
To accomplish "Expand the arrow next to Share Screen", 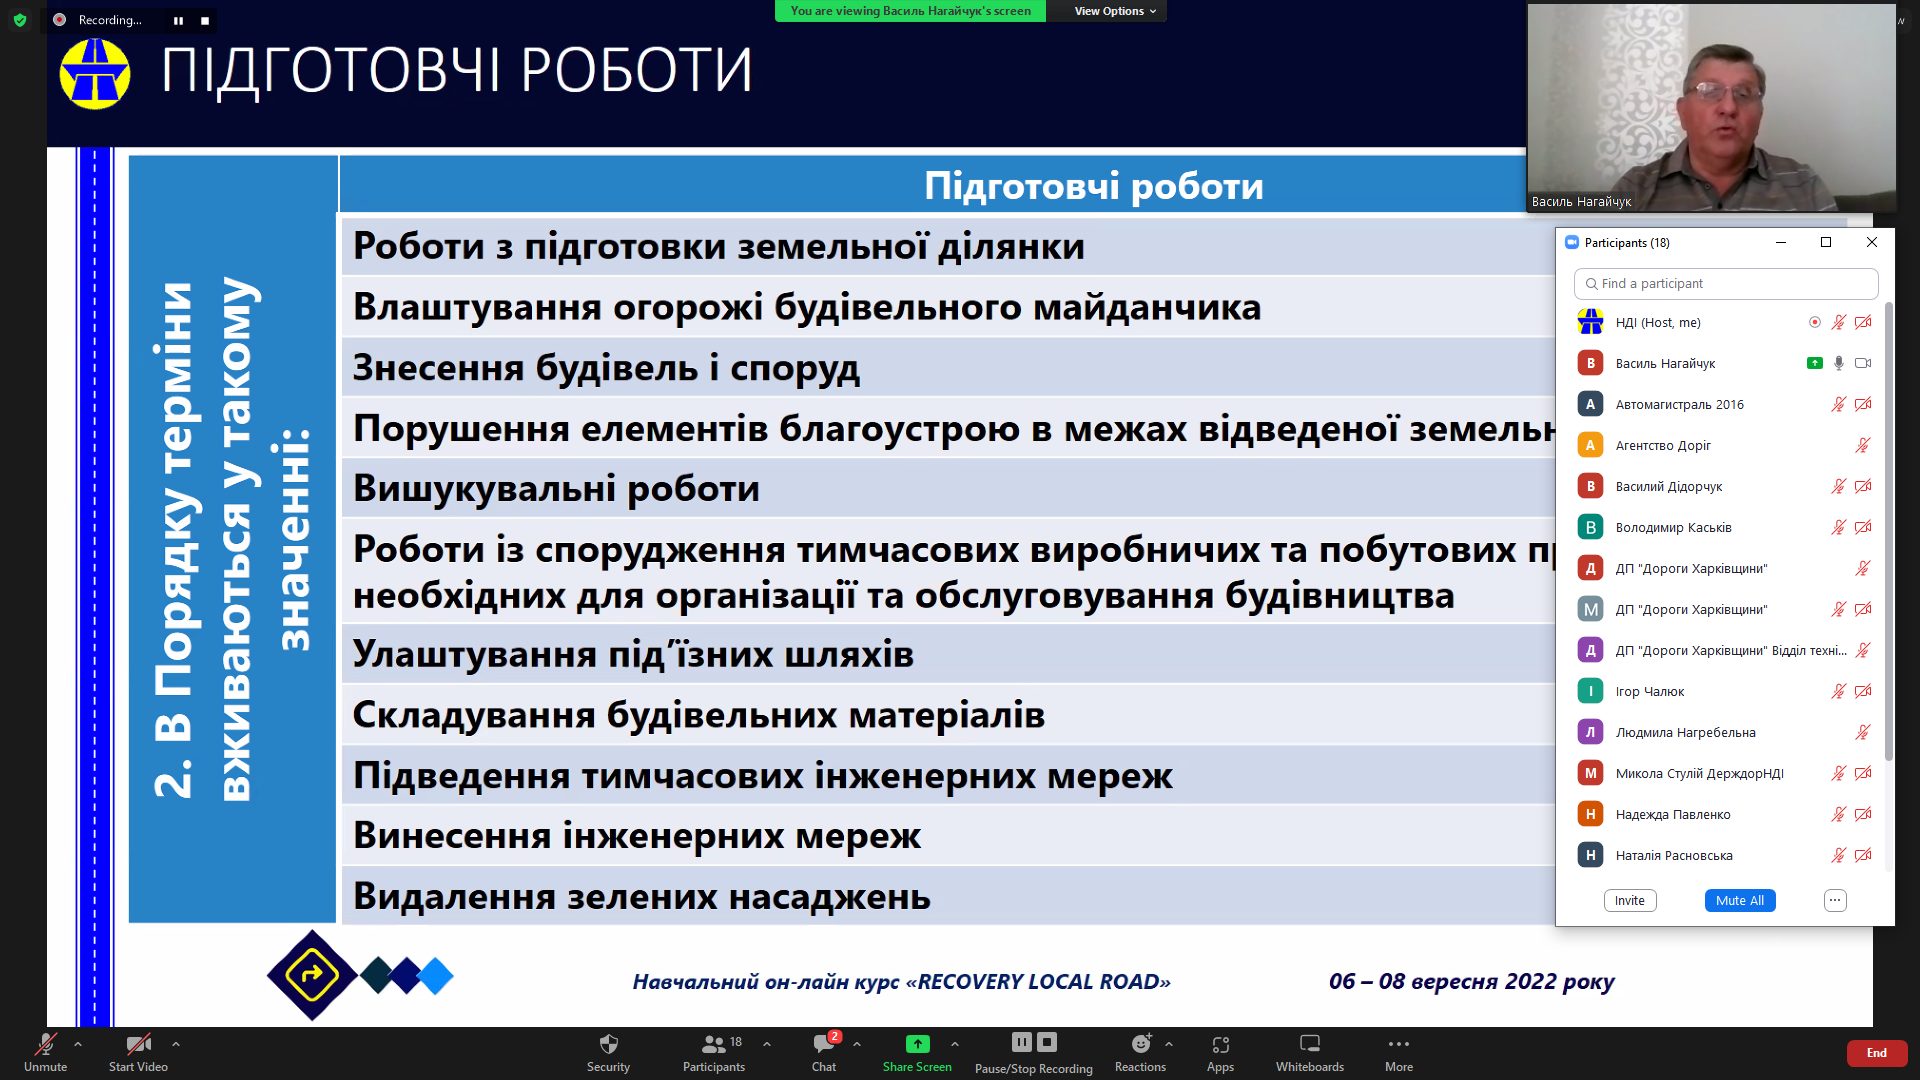I will (x=955, y=1043).
